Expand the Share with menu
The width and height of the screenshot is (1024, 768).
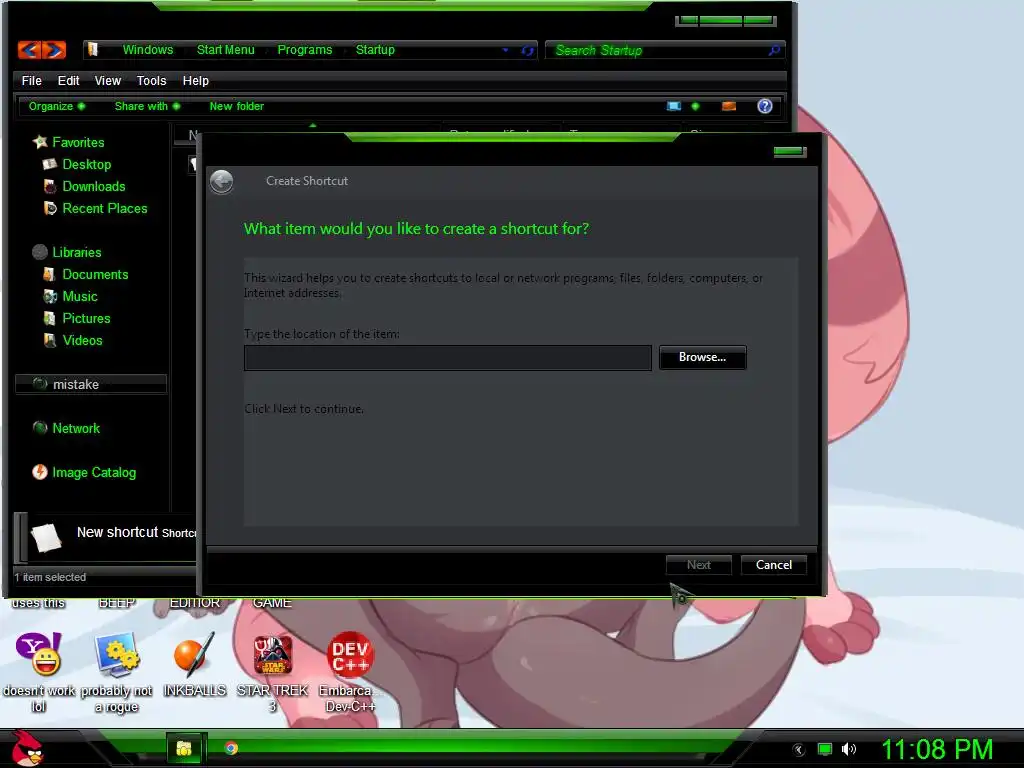point(147,106)
